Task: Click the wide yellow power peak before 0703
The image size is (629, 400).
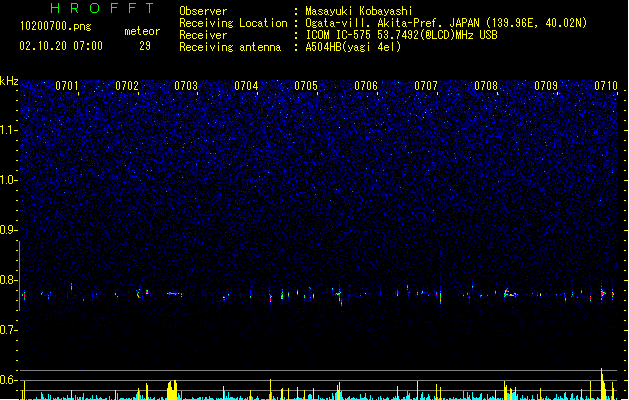Action: pyautogui.click(x=172, y=390)
